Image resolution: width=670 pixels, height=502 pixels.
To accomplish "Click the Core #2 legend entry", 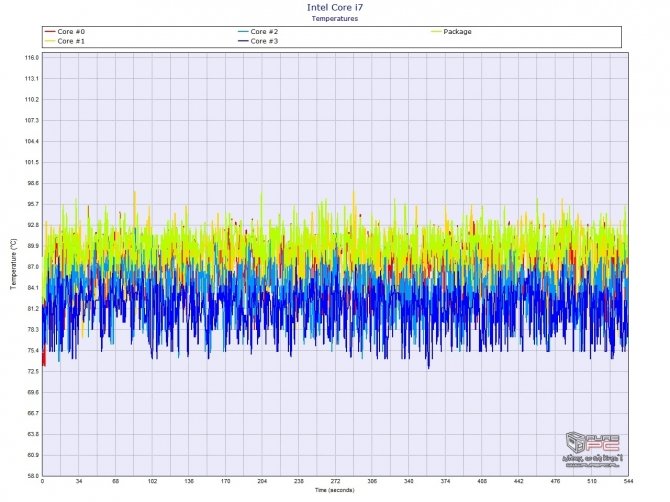I will point(258,32).
